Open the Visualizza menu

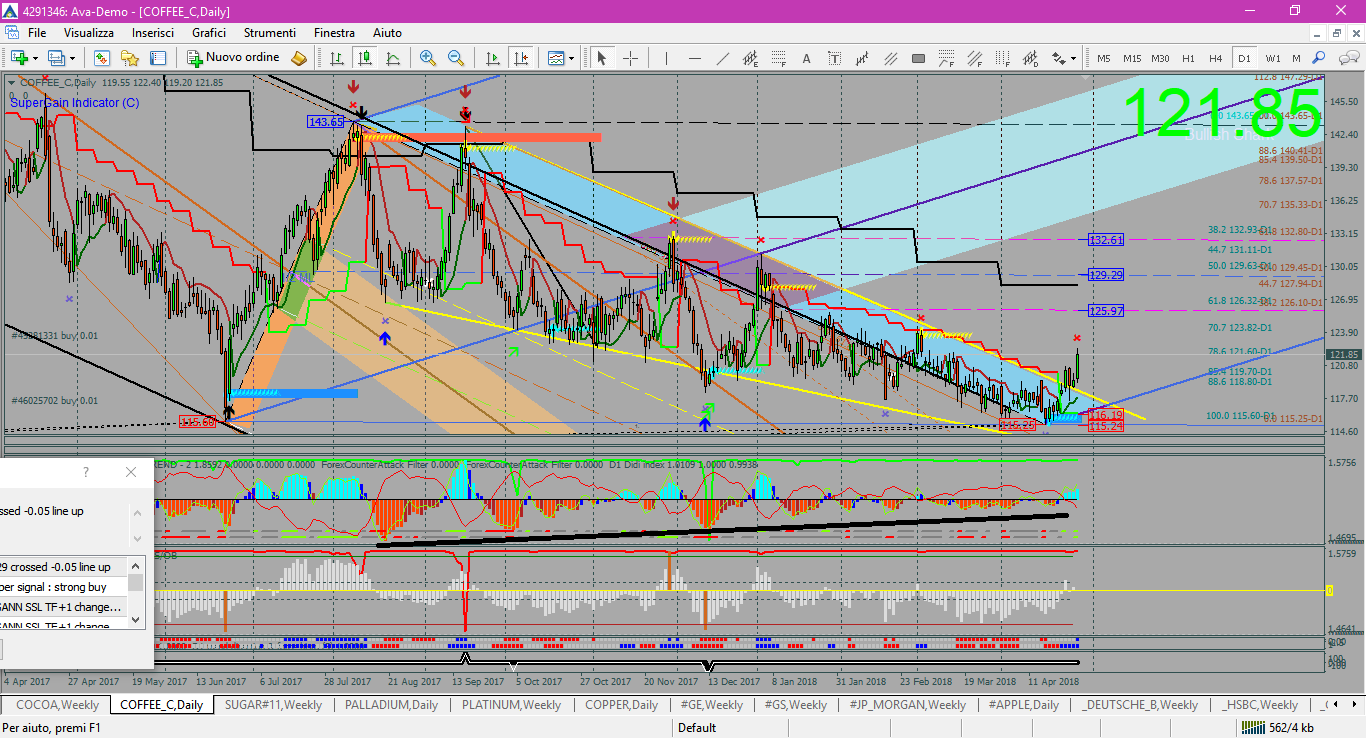click(89, 33)
